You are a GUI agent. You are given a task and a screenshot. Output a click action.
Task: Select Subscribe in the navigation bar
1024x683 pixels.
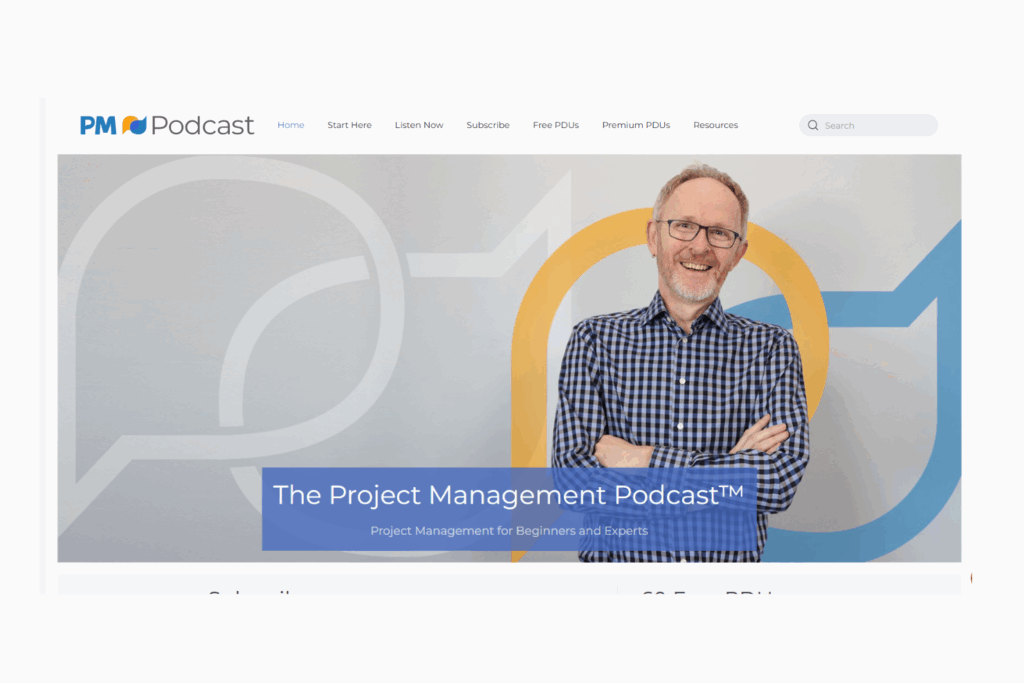pos(488,125)
